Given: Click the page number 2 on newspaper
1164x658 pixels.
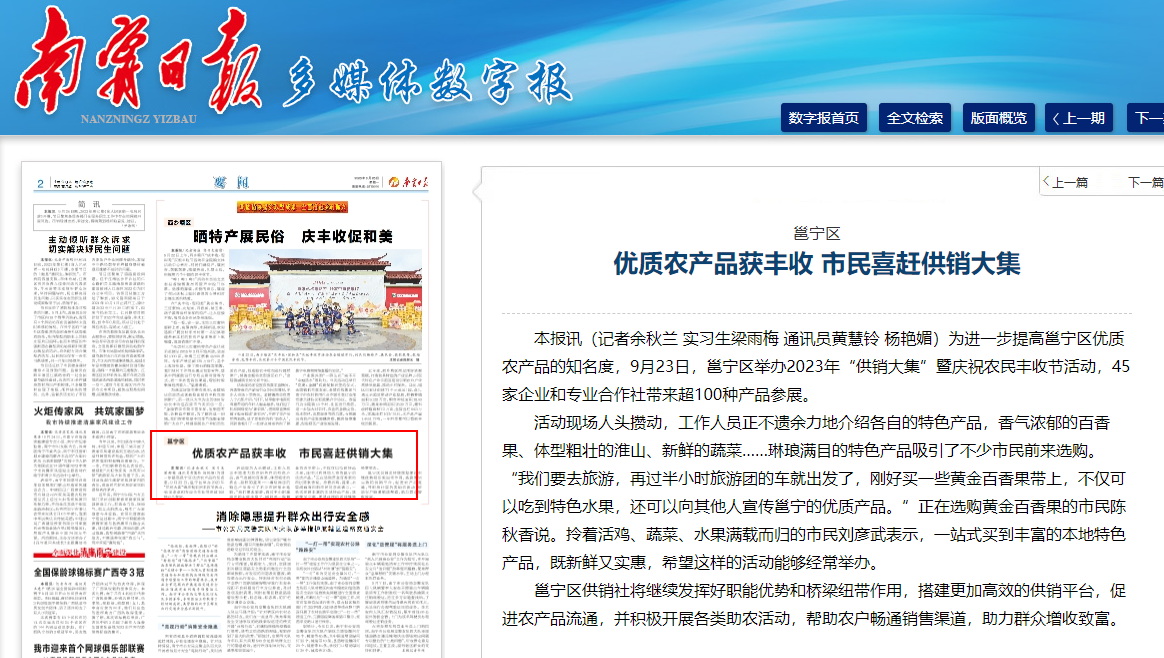Looking at the screenshot, I should (40, 183).
